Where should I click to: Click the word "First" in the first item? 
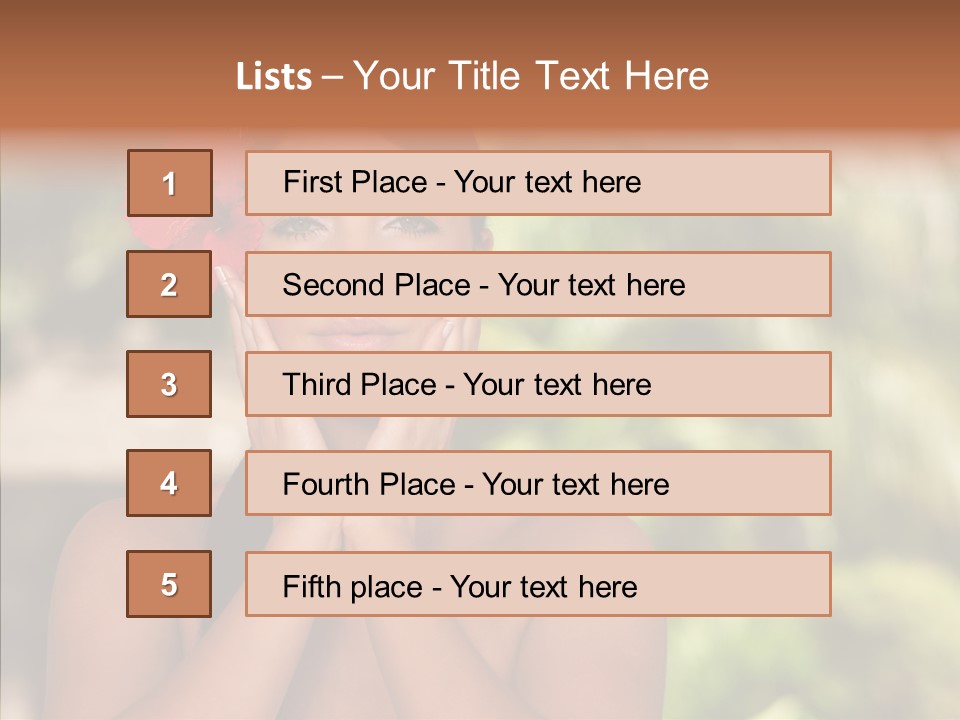312,182
